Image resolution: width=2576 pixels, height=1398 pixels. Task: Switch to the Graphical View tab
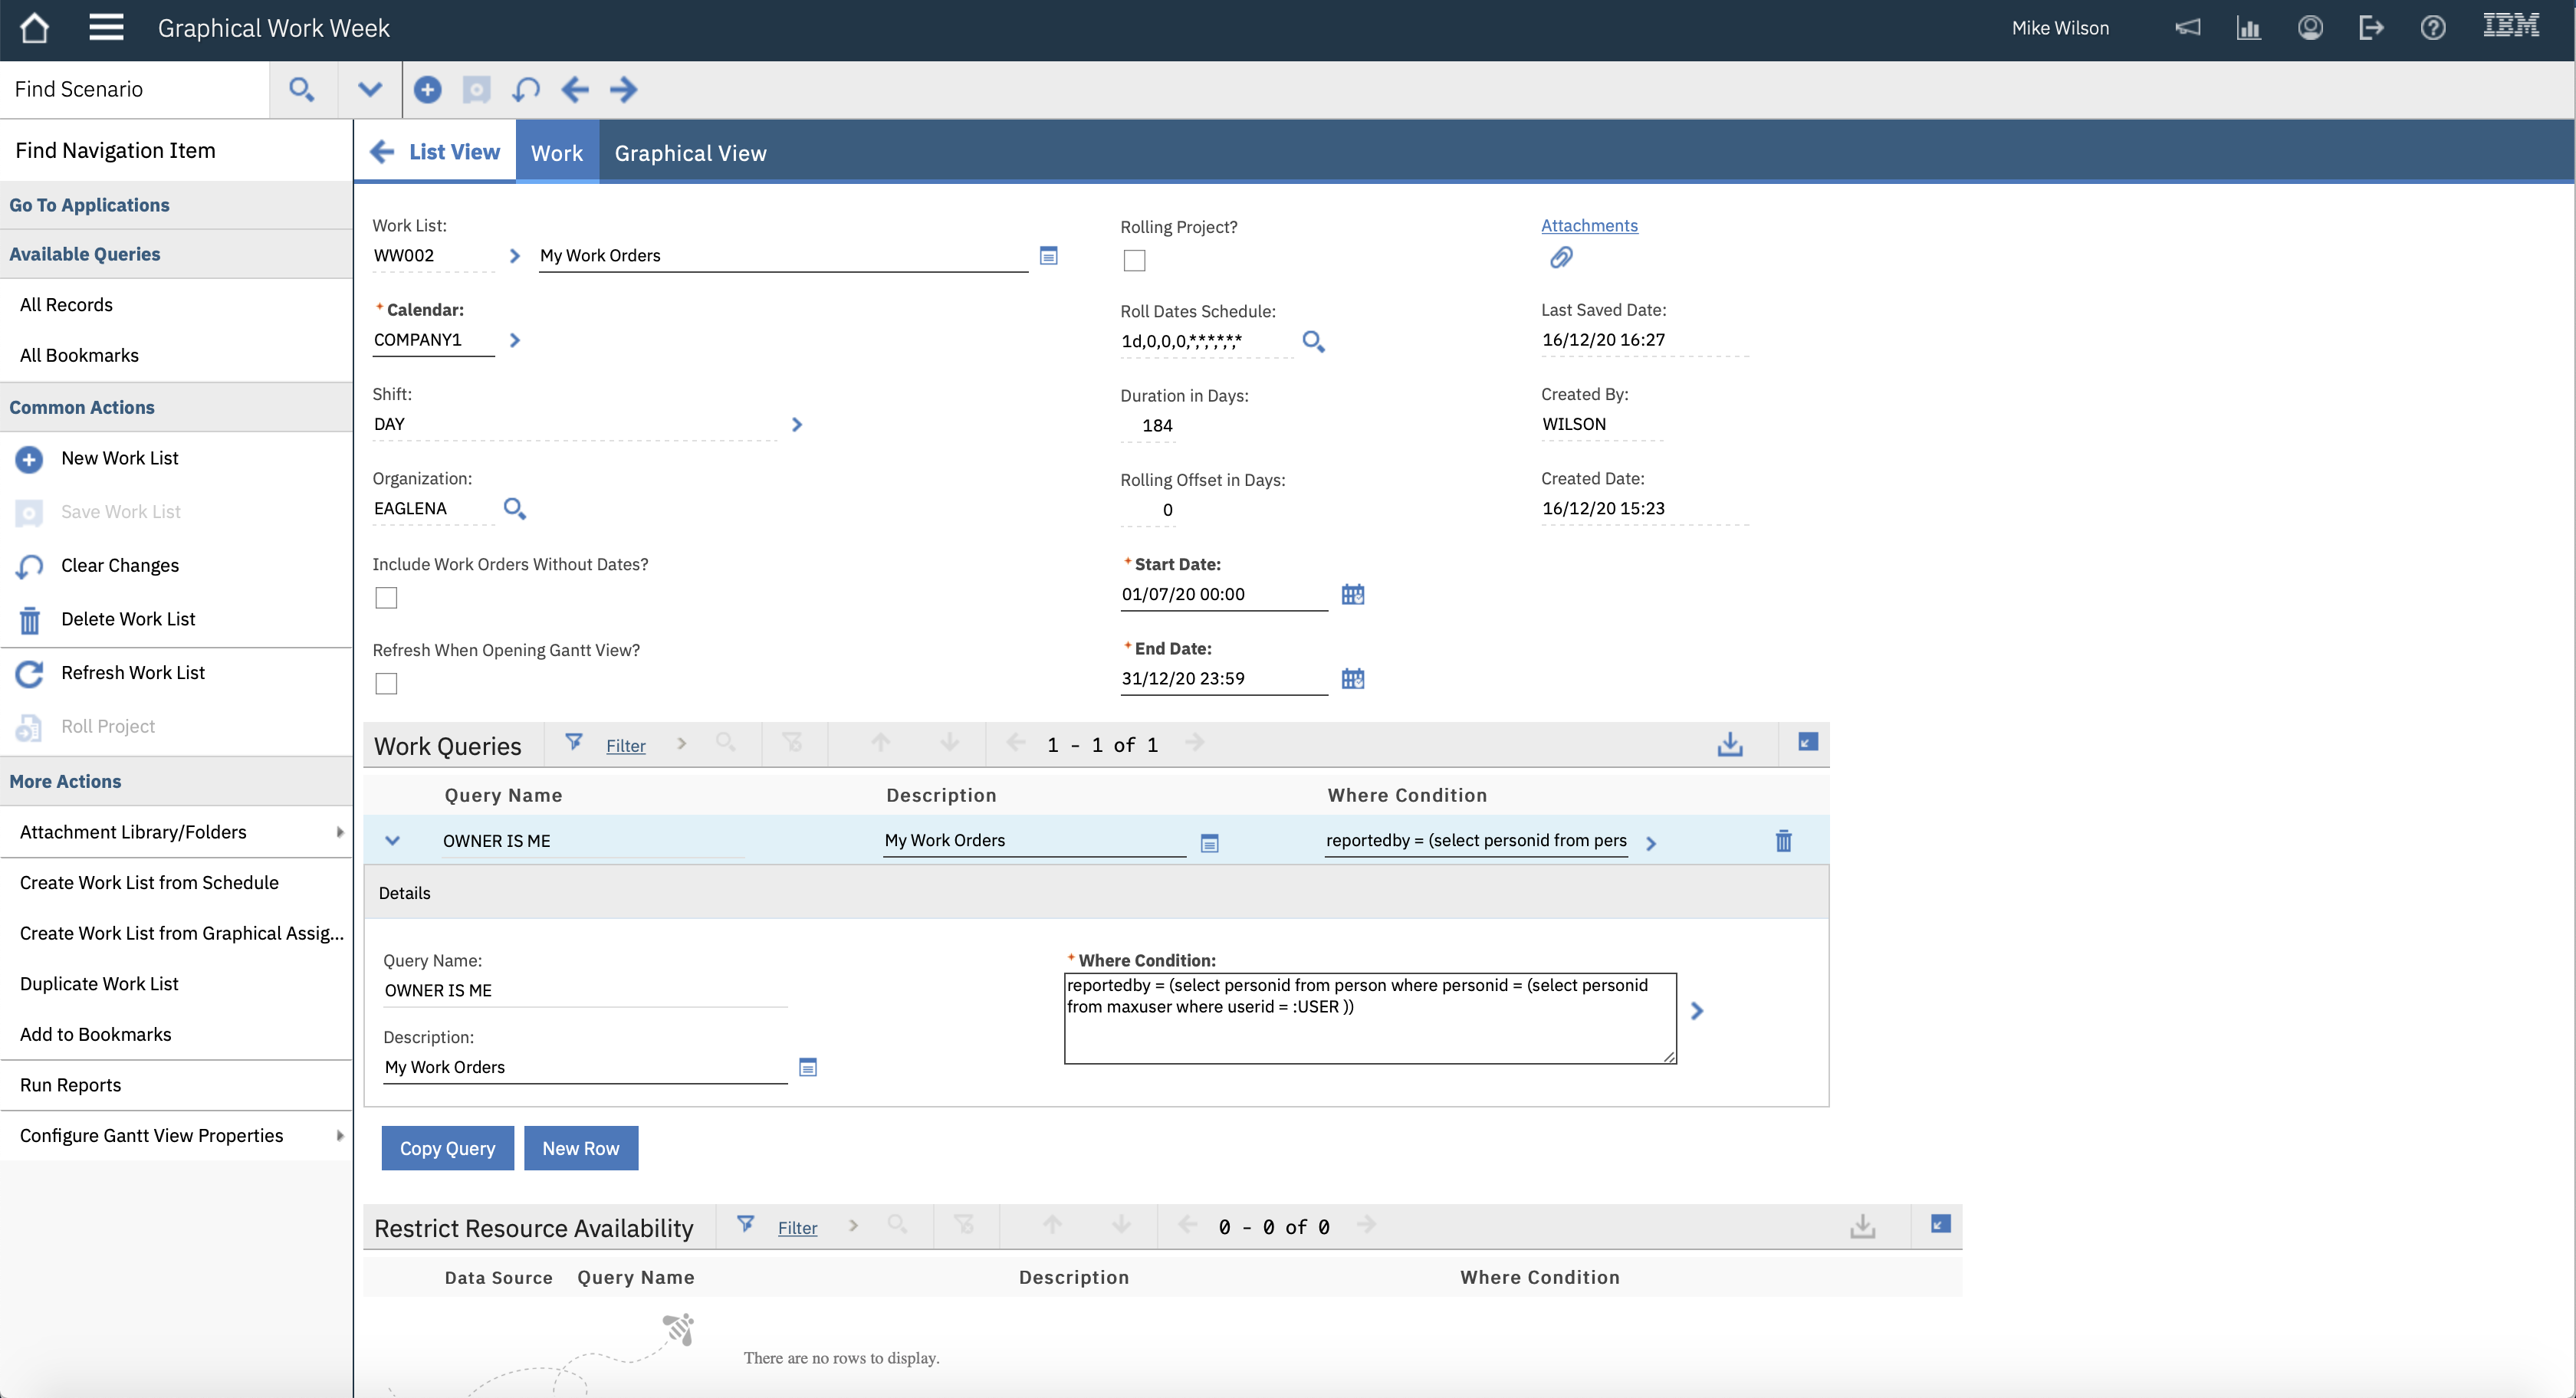(690, 152)
